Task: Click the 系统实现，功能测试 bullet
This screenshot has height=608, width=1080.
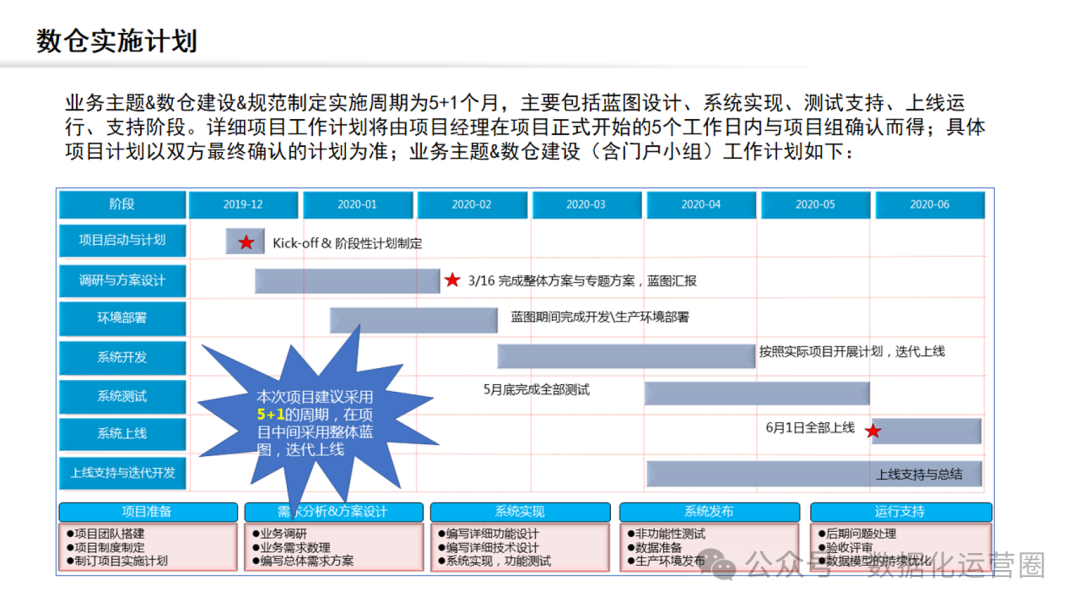Action: tap(494, 560)
